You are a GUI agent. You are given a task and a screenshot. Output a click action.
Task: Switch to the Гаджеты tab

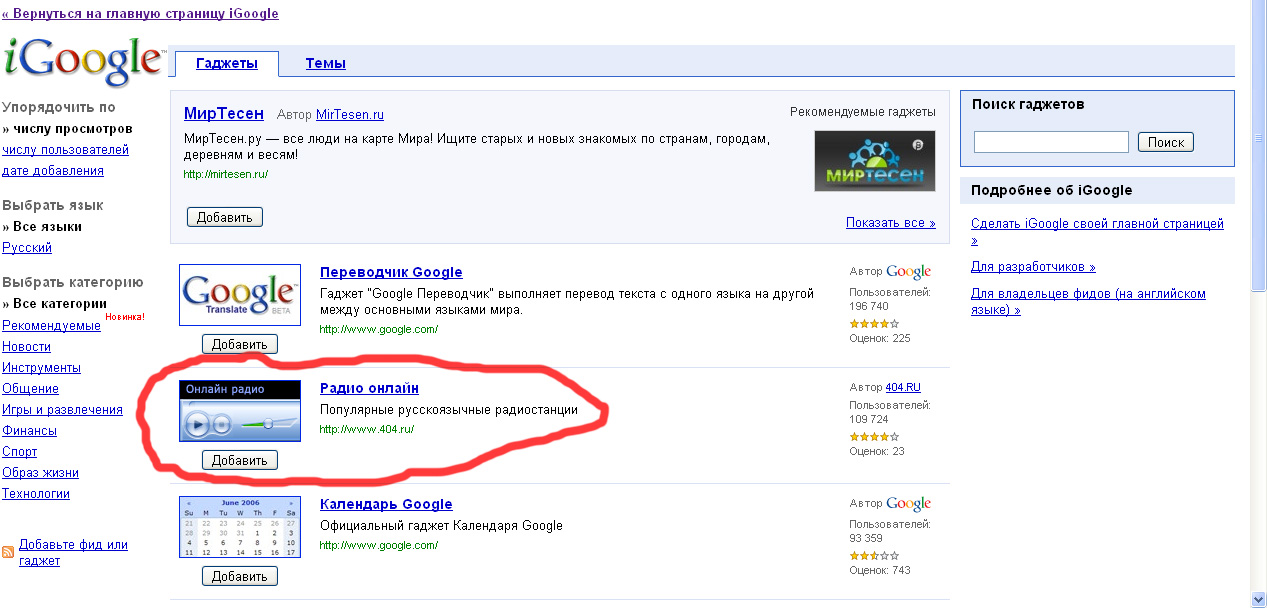tap(227, 63)
